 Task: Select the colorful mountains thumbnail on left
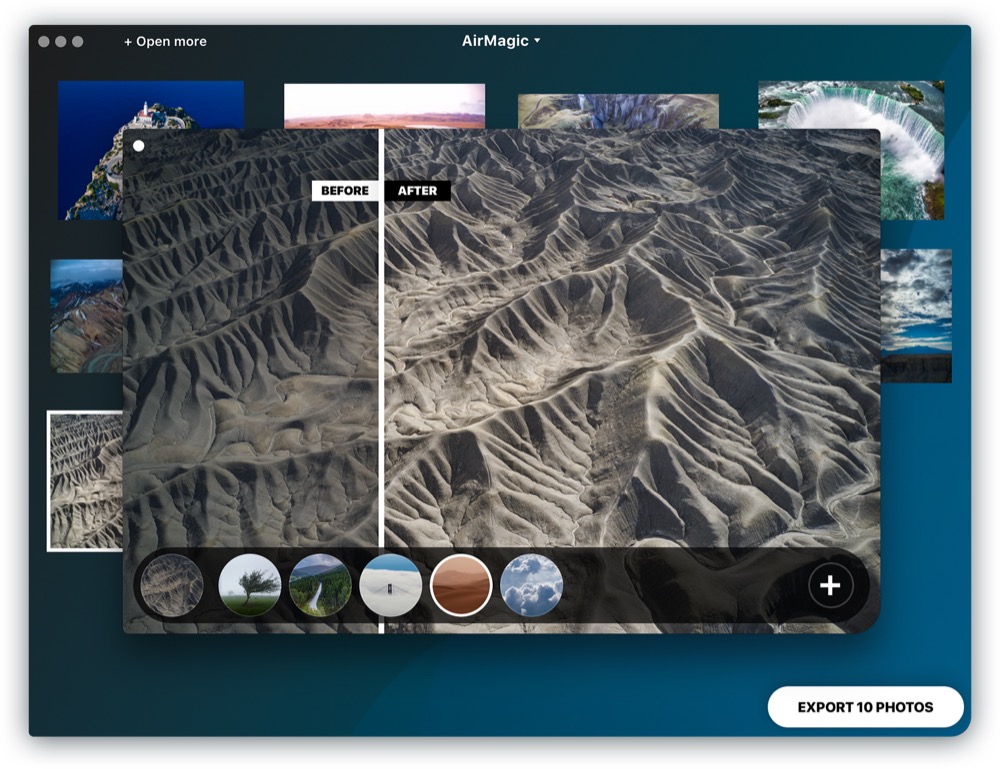[86, 315]
